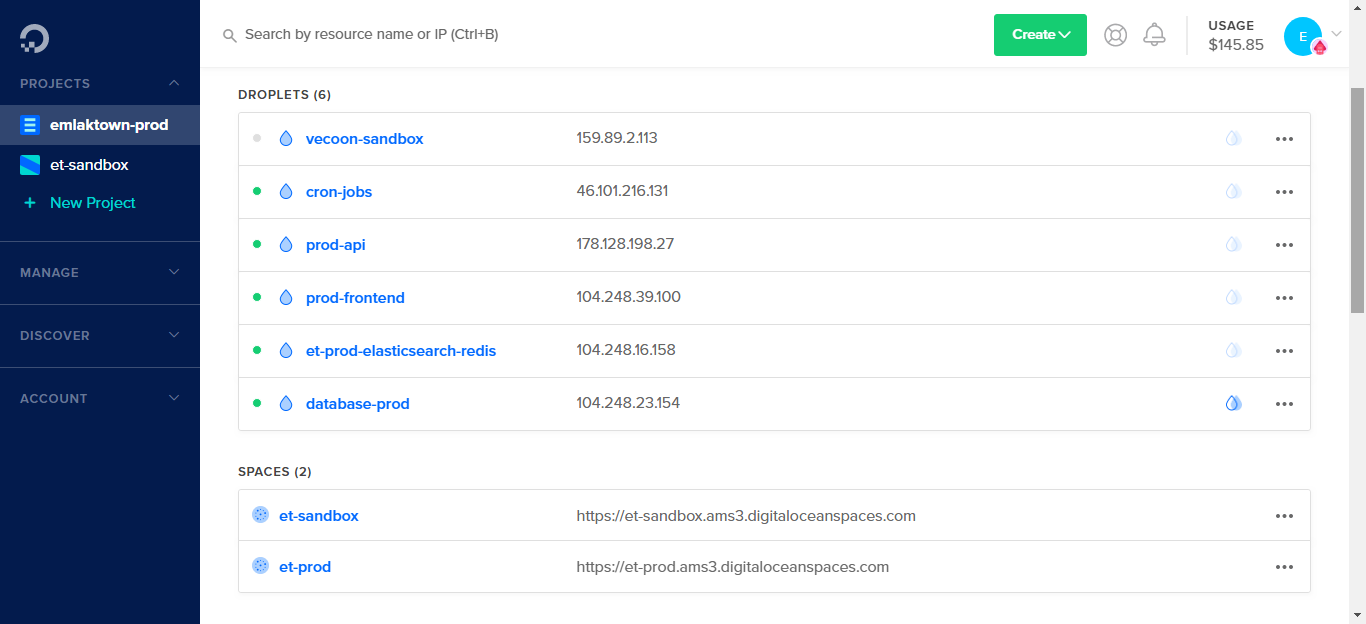Click the right-side droplet icon for et-prod-elasticsearch-redis
The height and width of the screenshot is (624, 1366).
coord(1234,351)
